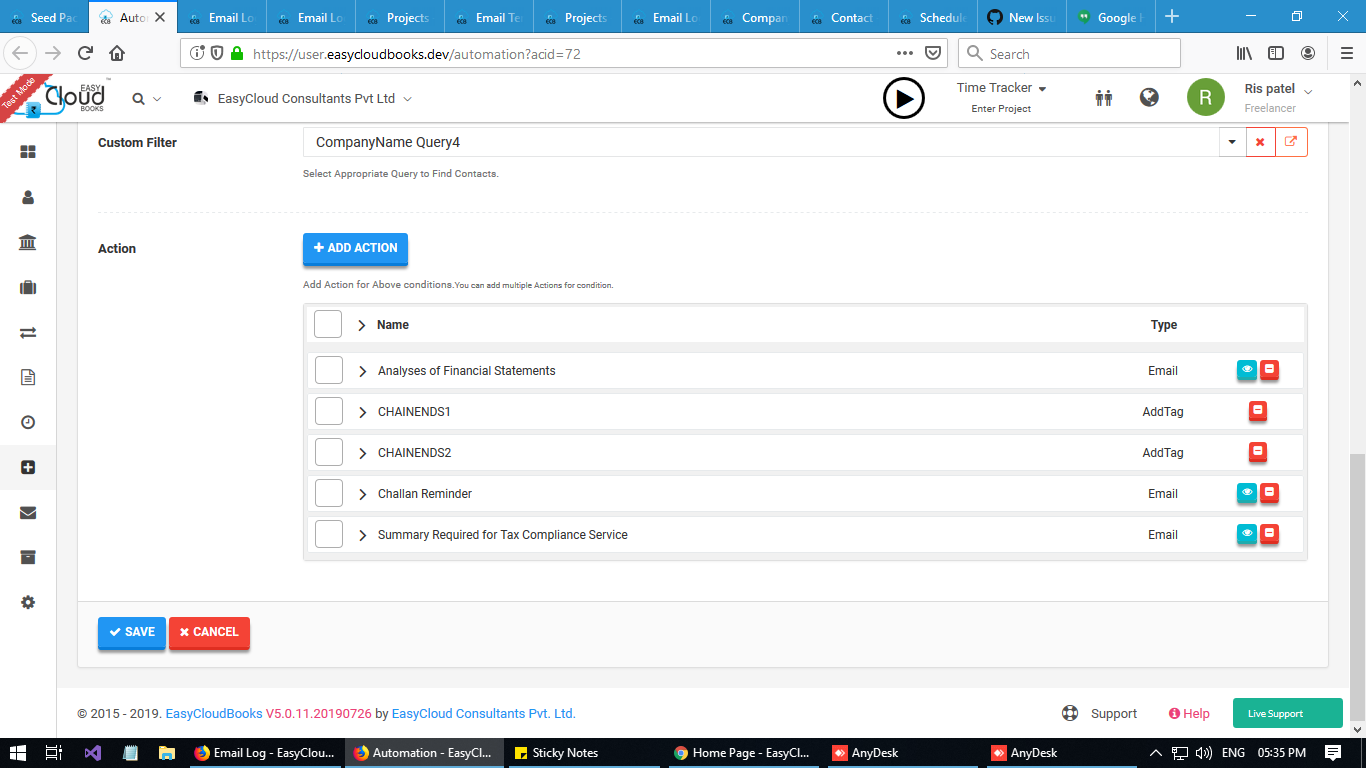Preview the Analyses of Financial Statements email
Image resolution: width=1366 pixels, height=768 pixels.
click(x=1247, y=369)
